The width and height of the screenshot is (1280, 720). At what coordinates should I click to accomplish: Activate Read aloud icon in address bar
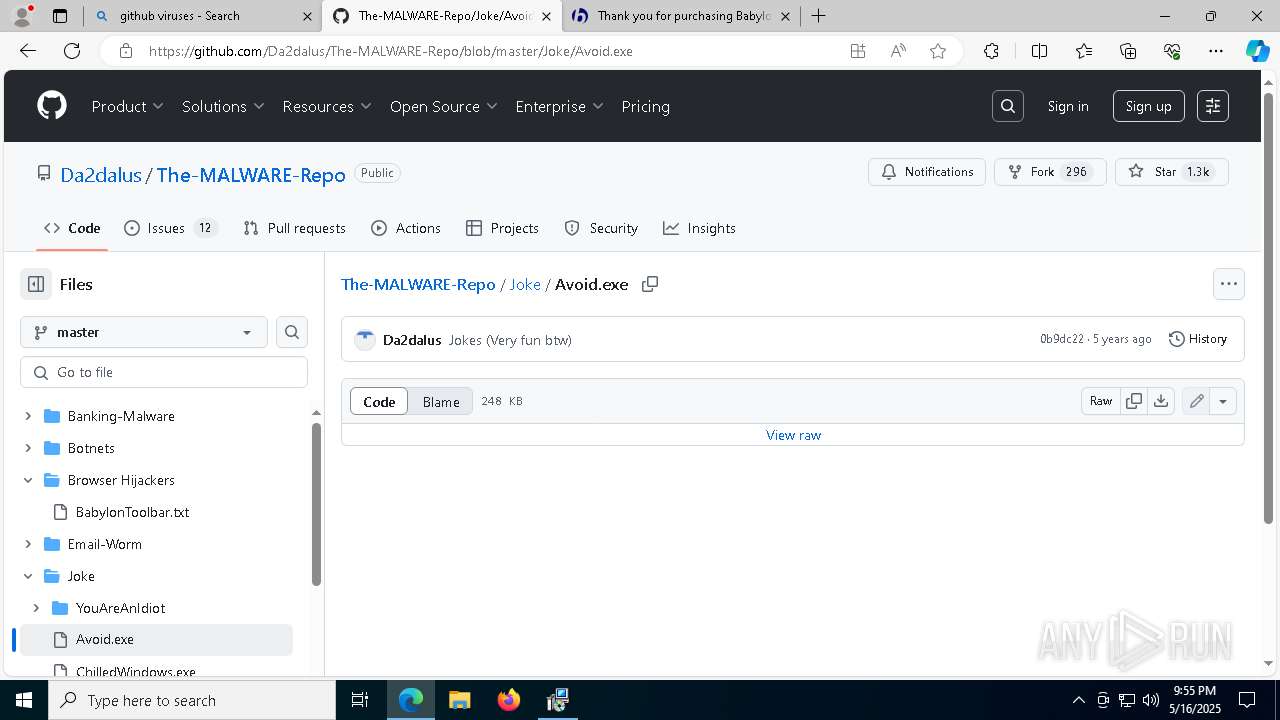898,51
